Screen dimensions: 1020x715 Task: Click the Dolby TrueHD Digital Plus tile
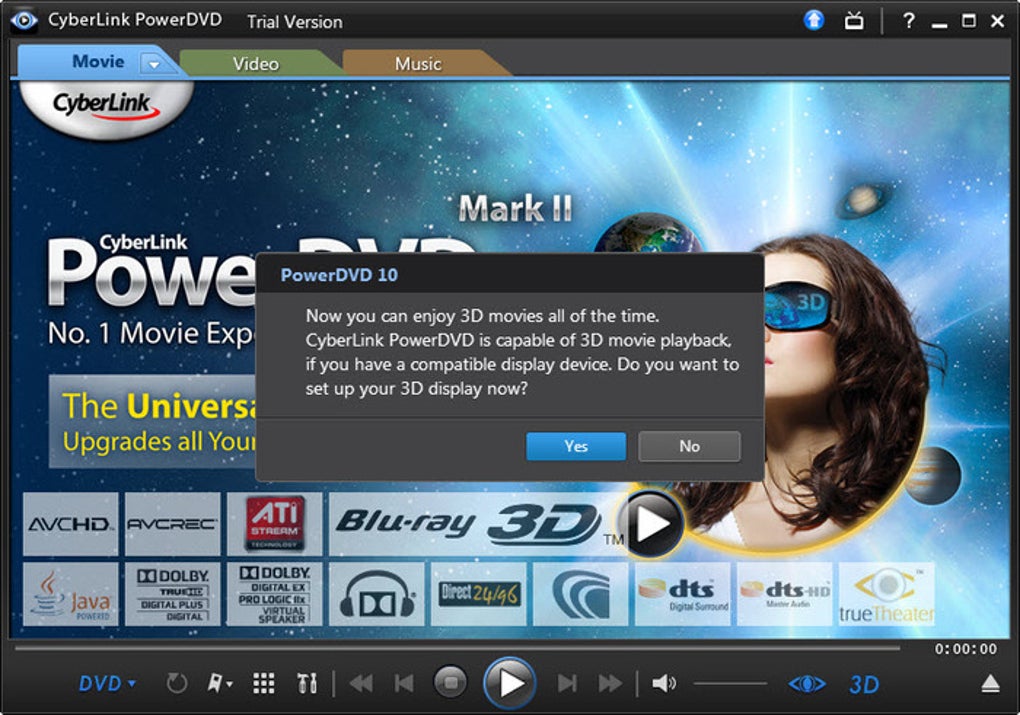click(x=172, y=594)
